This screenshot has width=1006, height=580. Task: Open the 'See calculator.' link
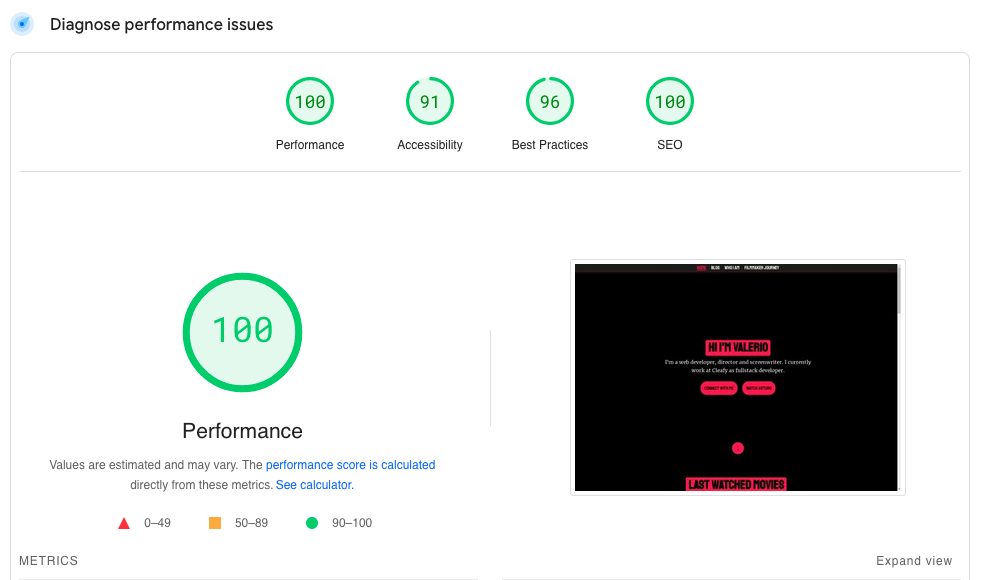315,485
